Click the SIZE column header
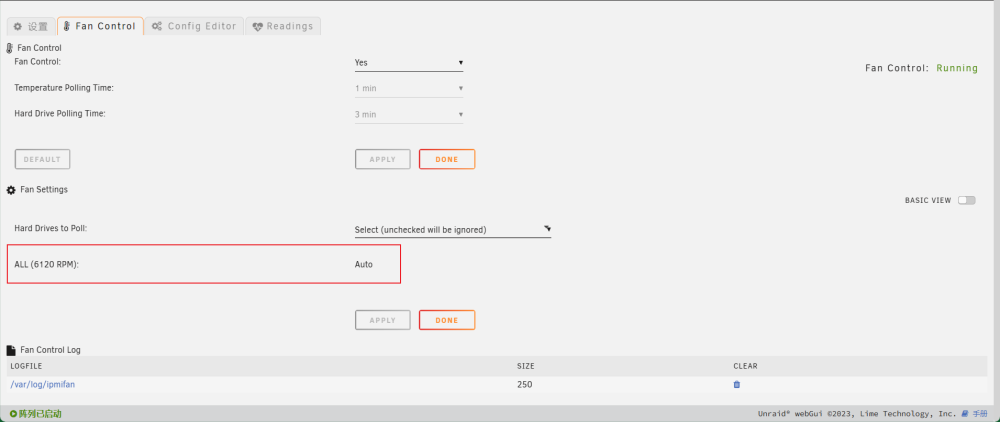The image size is (1000, 422). coord(526,366)
